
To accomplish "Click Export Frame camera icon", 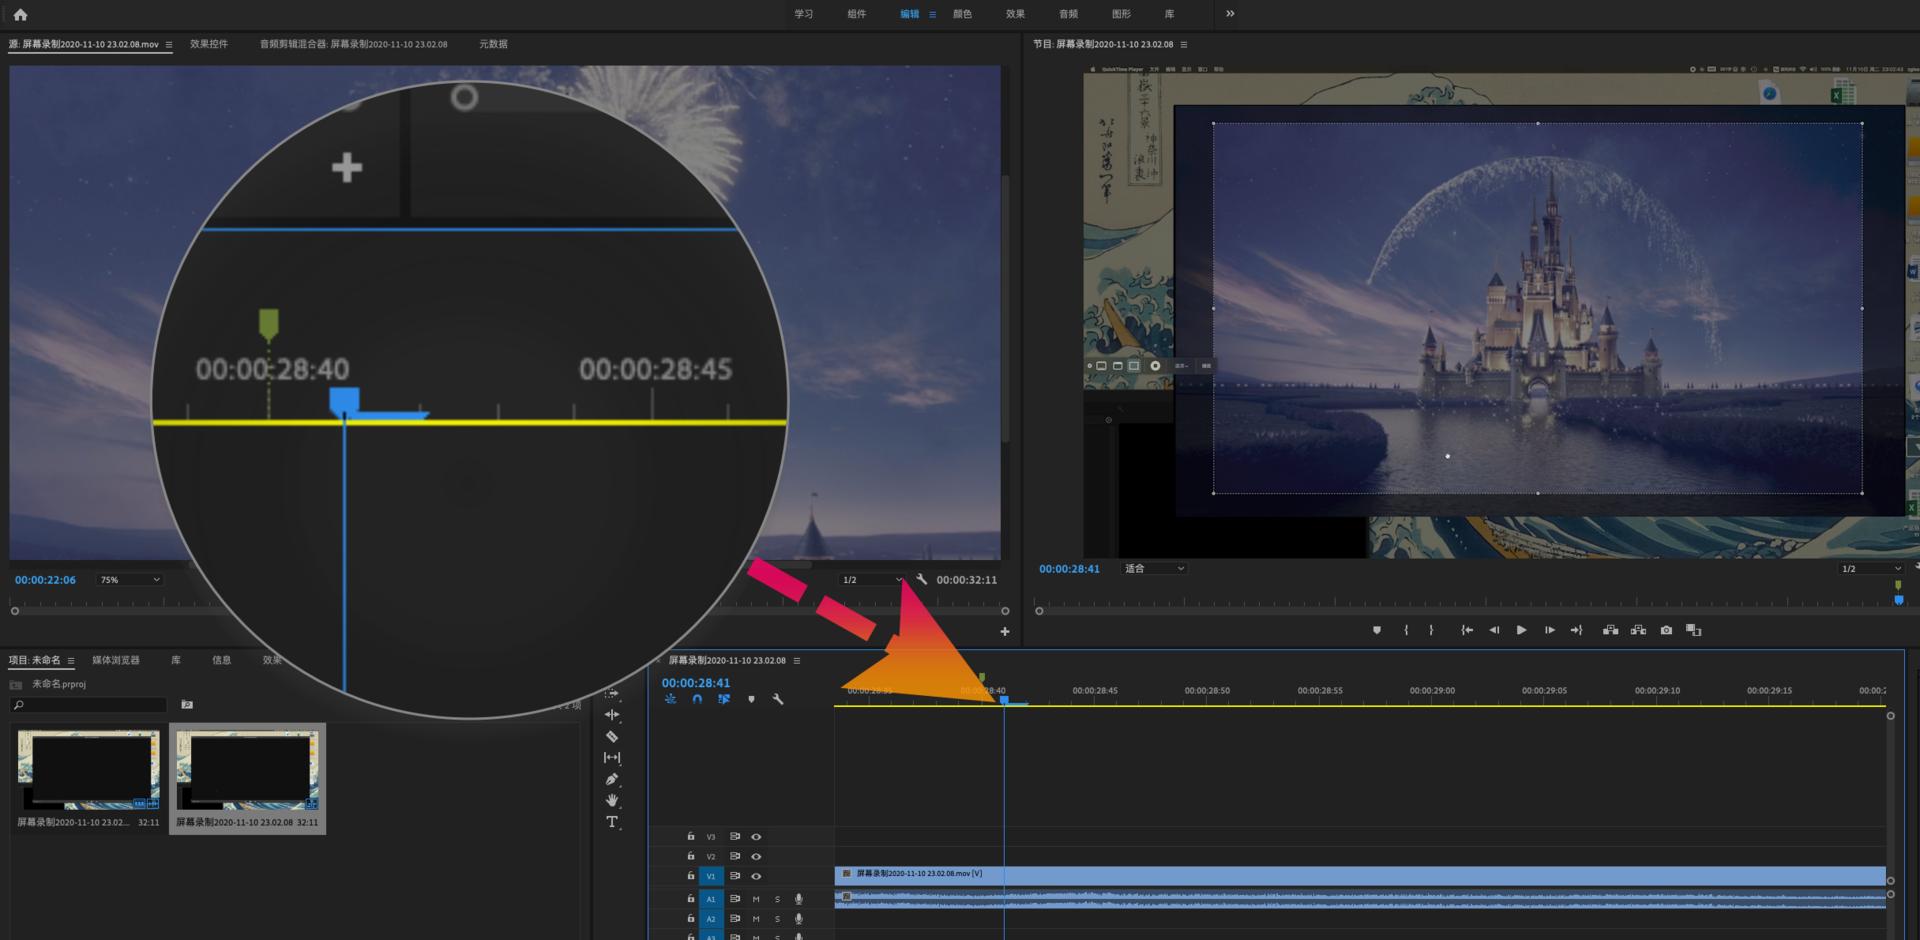I will click(1666, 630).
